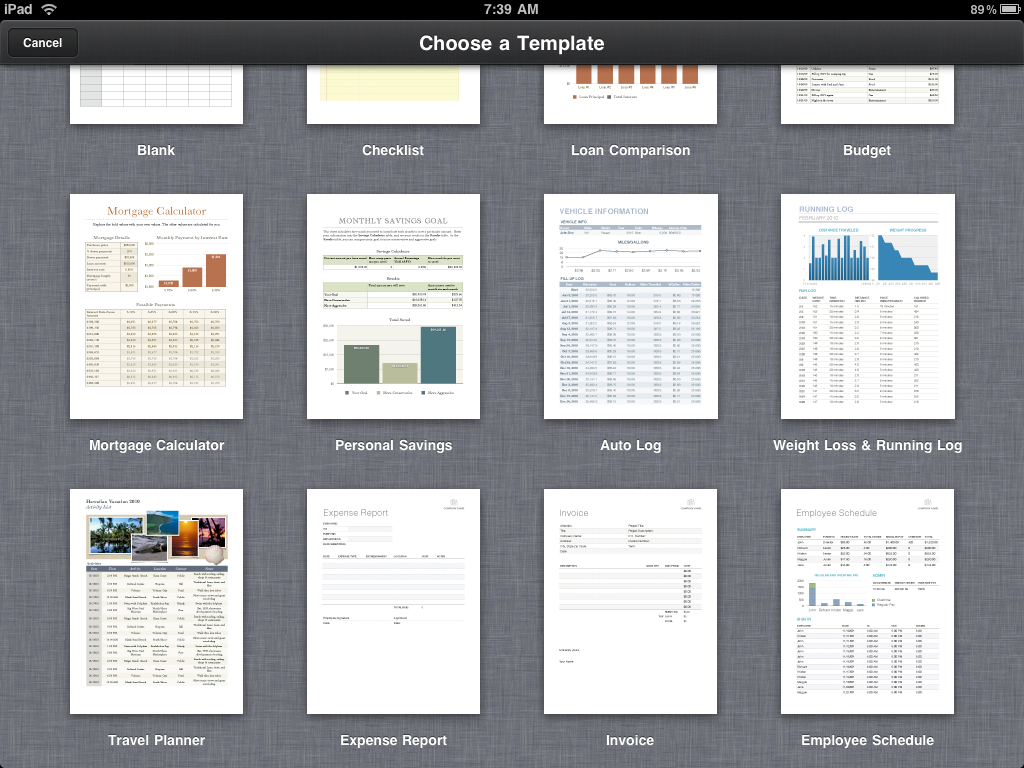Select the Travel Planner template

156,601
